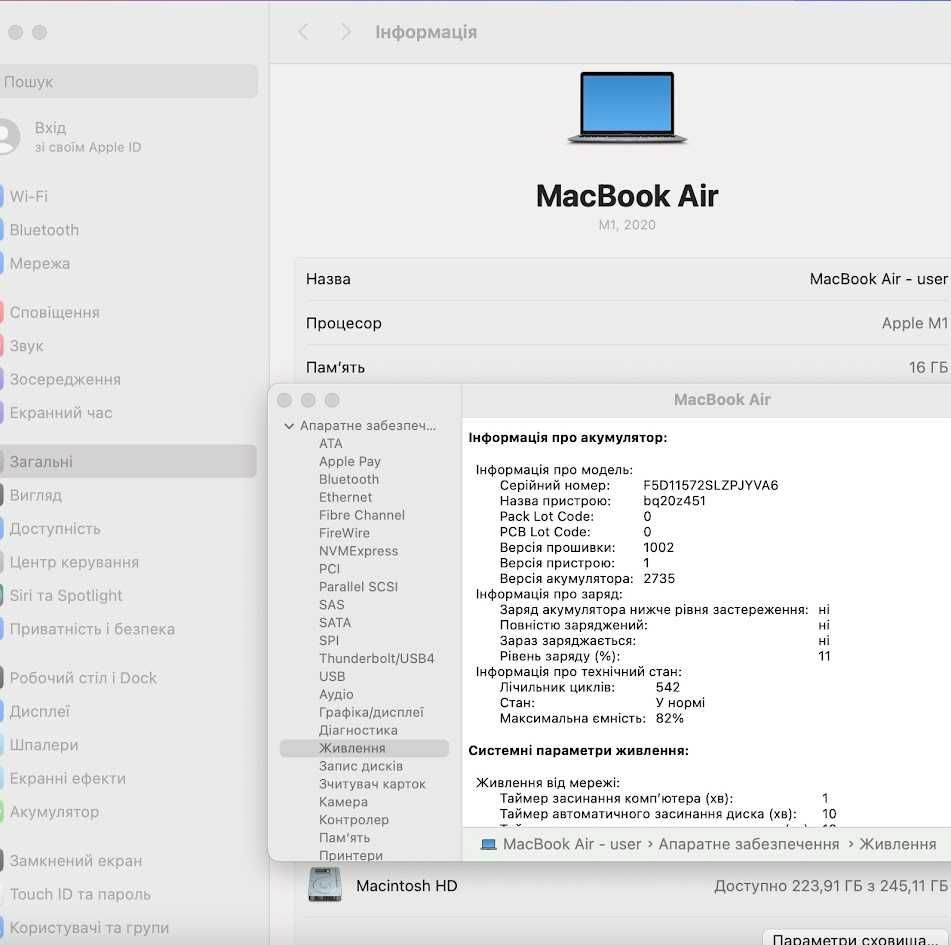
Task: Open Шпалери settings
Action: tap(44, 744)
